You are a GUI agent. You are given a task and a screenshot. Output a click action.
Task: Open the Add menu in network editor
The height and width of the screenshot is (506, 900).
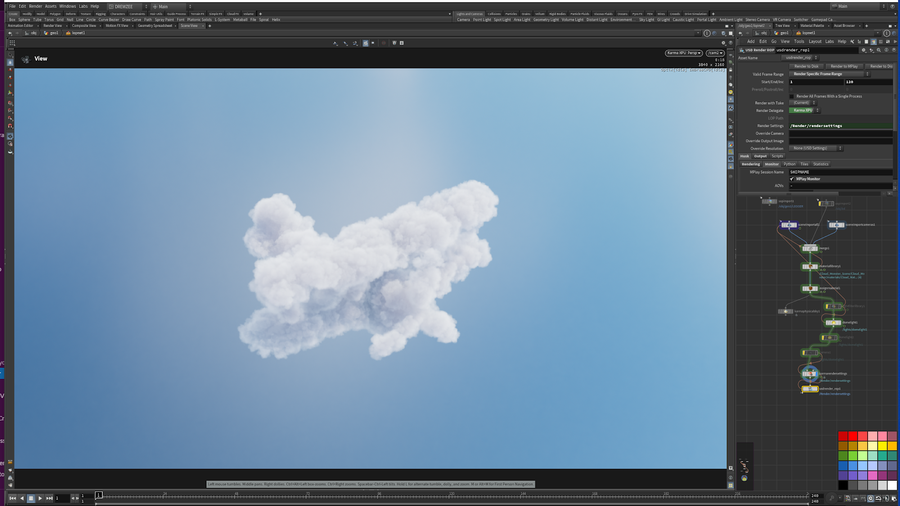pyautogui.click(x=751, y=41)
